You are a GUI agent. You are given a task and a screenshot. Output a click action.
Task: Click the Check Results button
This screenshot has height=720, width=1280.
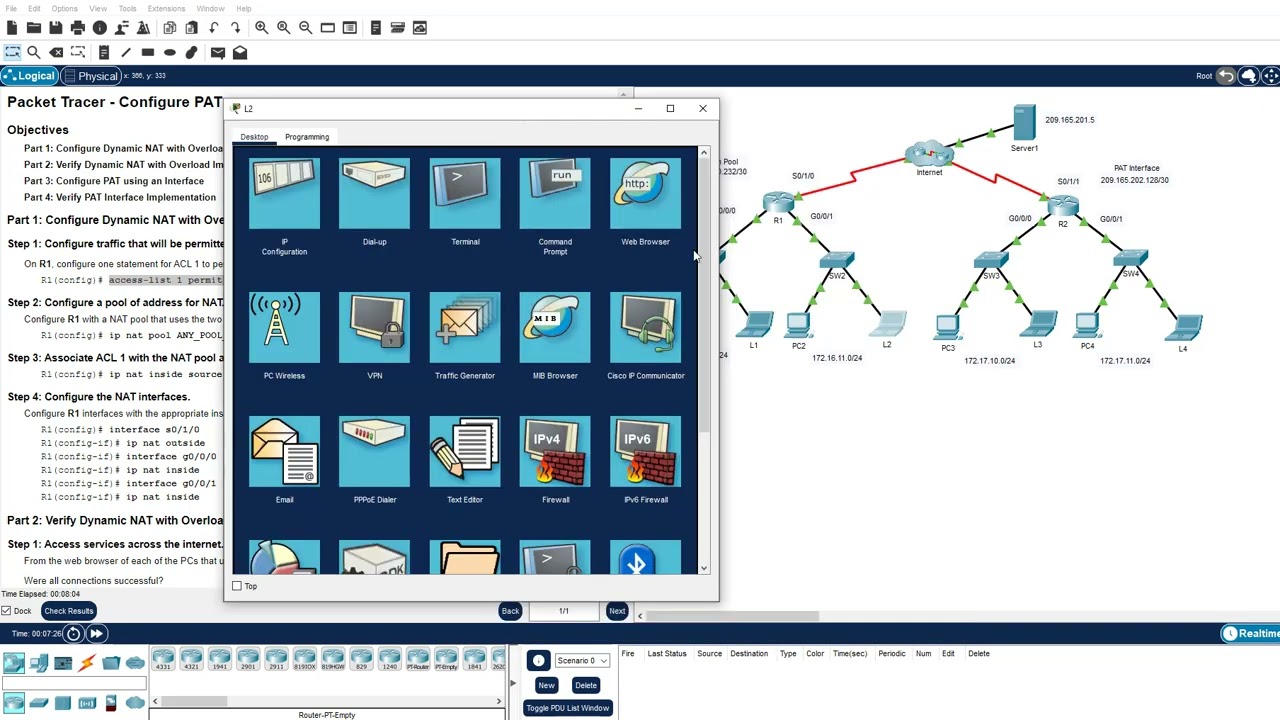(68, 611)
